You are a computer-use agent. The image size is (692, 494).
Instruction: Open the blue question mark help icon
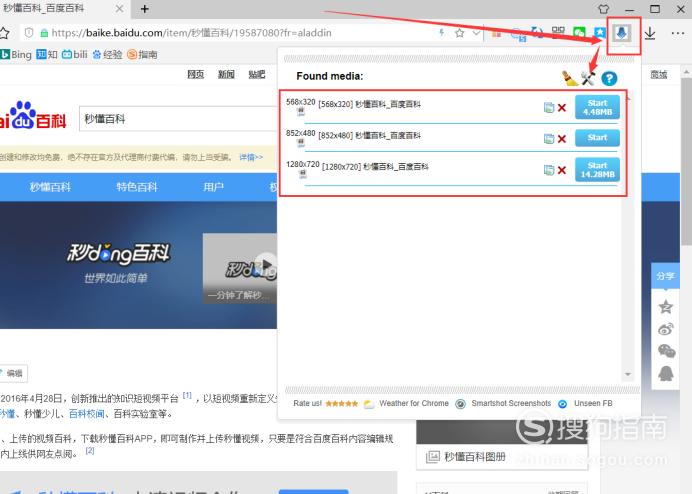click(x=609, y=79)
